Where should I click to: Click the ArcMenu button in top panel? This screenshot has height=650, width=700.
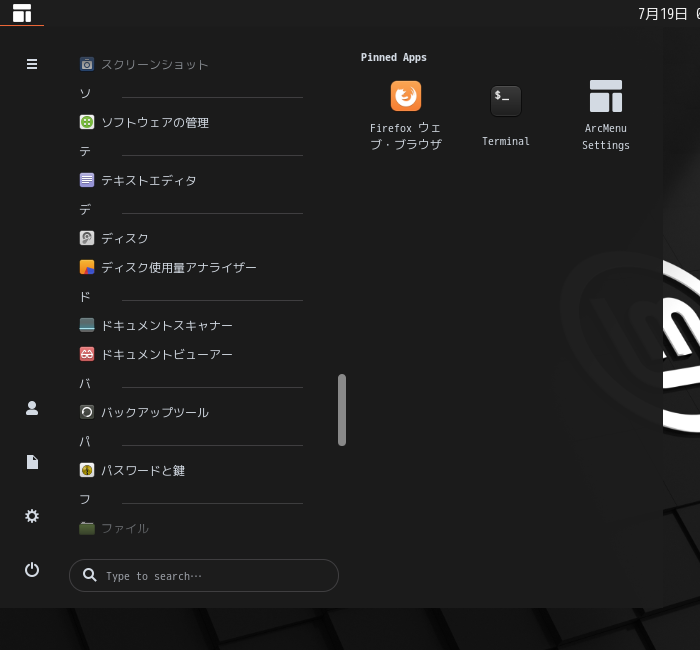click(x=22, y=13)
